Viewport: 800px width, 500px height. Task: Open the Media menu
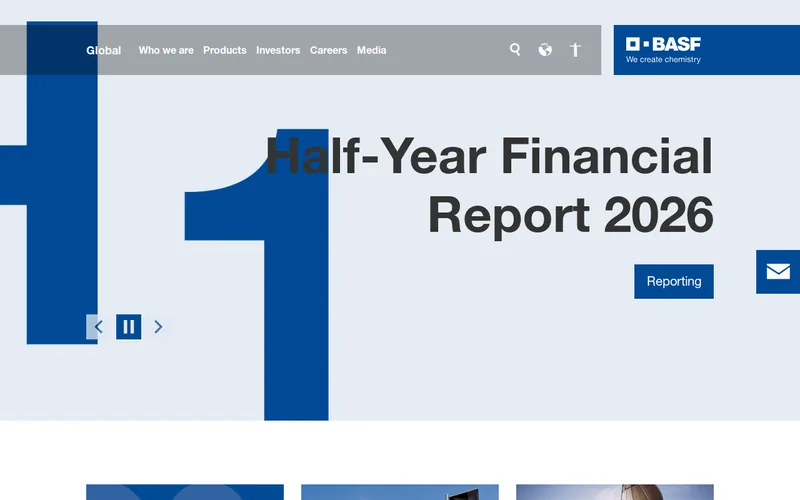(x=371, y=50)
